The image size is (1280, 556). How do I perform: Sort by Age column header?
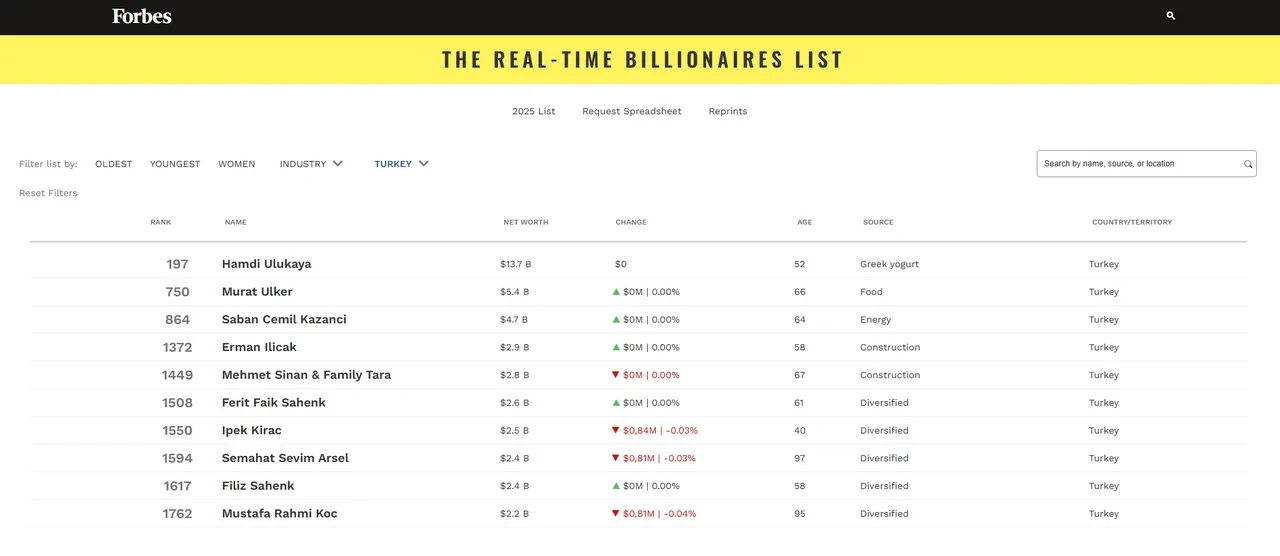(804, 222)
